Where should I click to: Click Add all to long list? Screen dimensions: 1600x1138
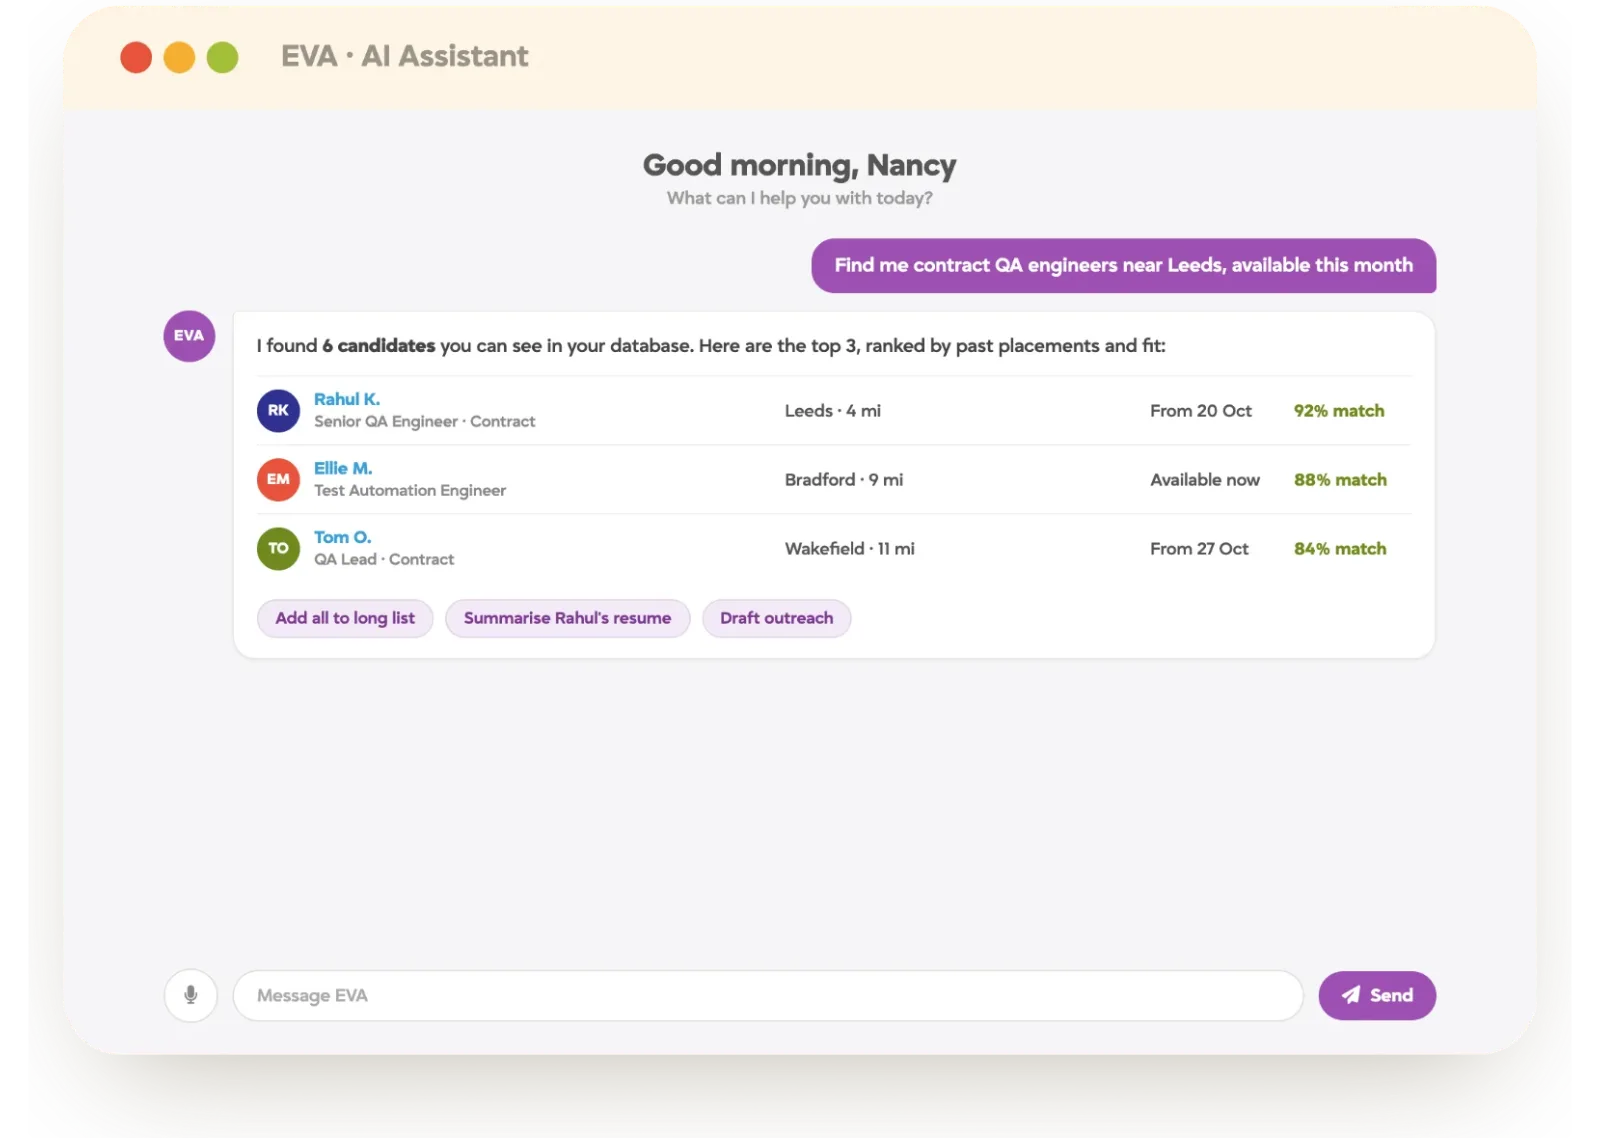click(x=345, y=618)
